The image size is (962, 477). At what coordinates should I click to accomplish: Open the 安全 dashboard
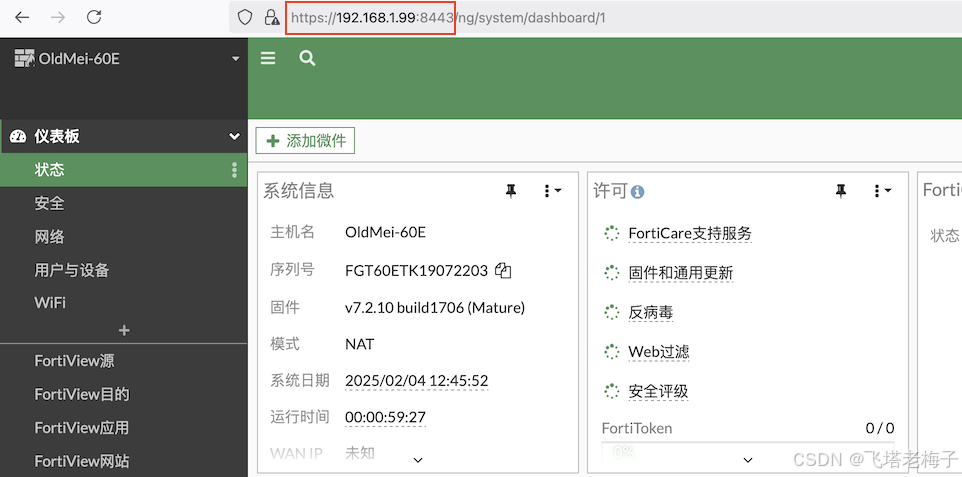49,203
